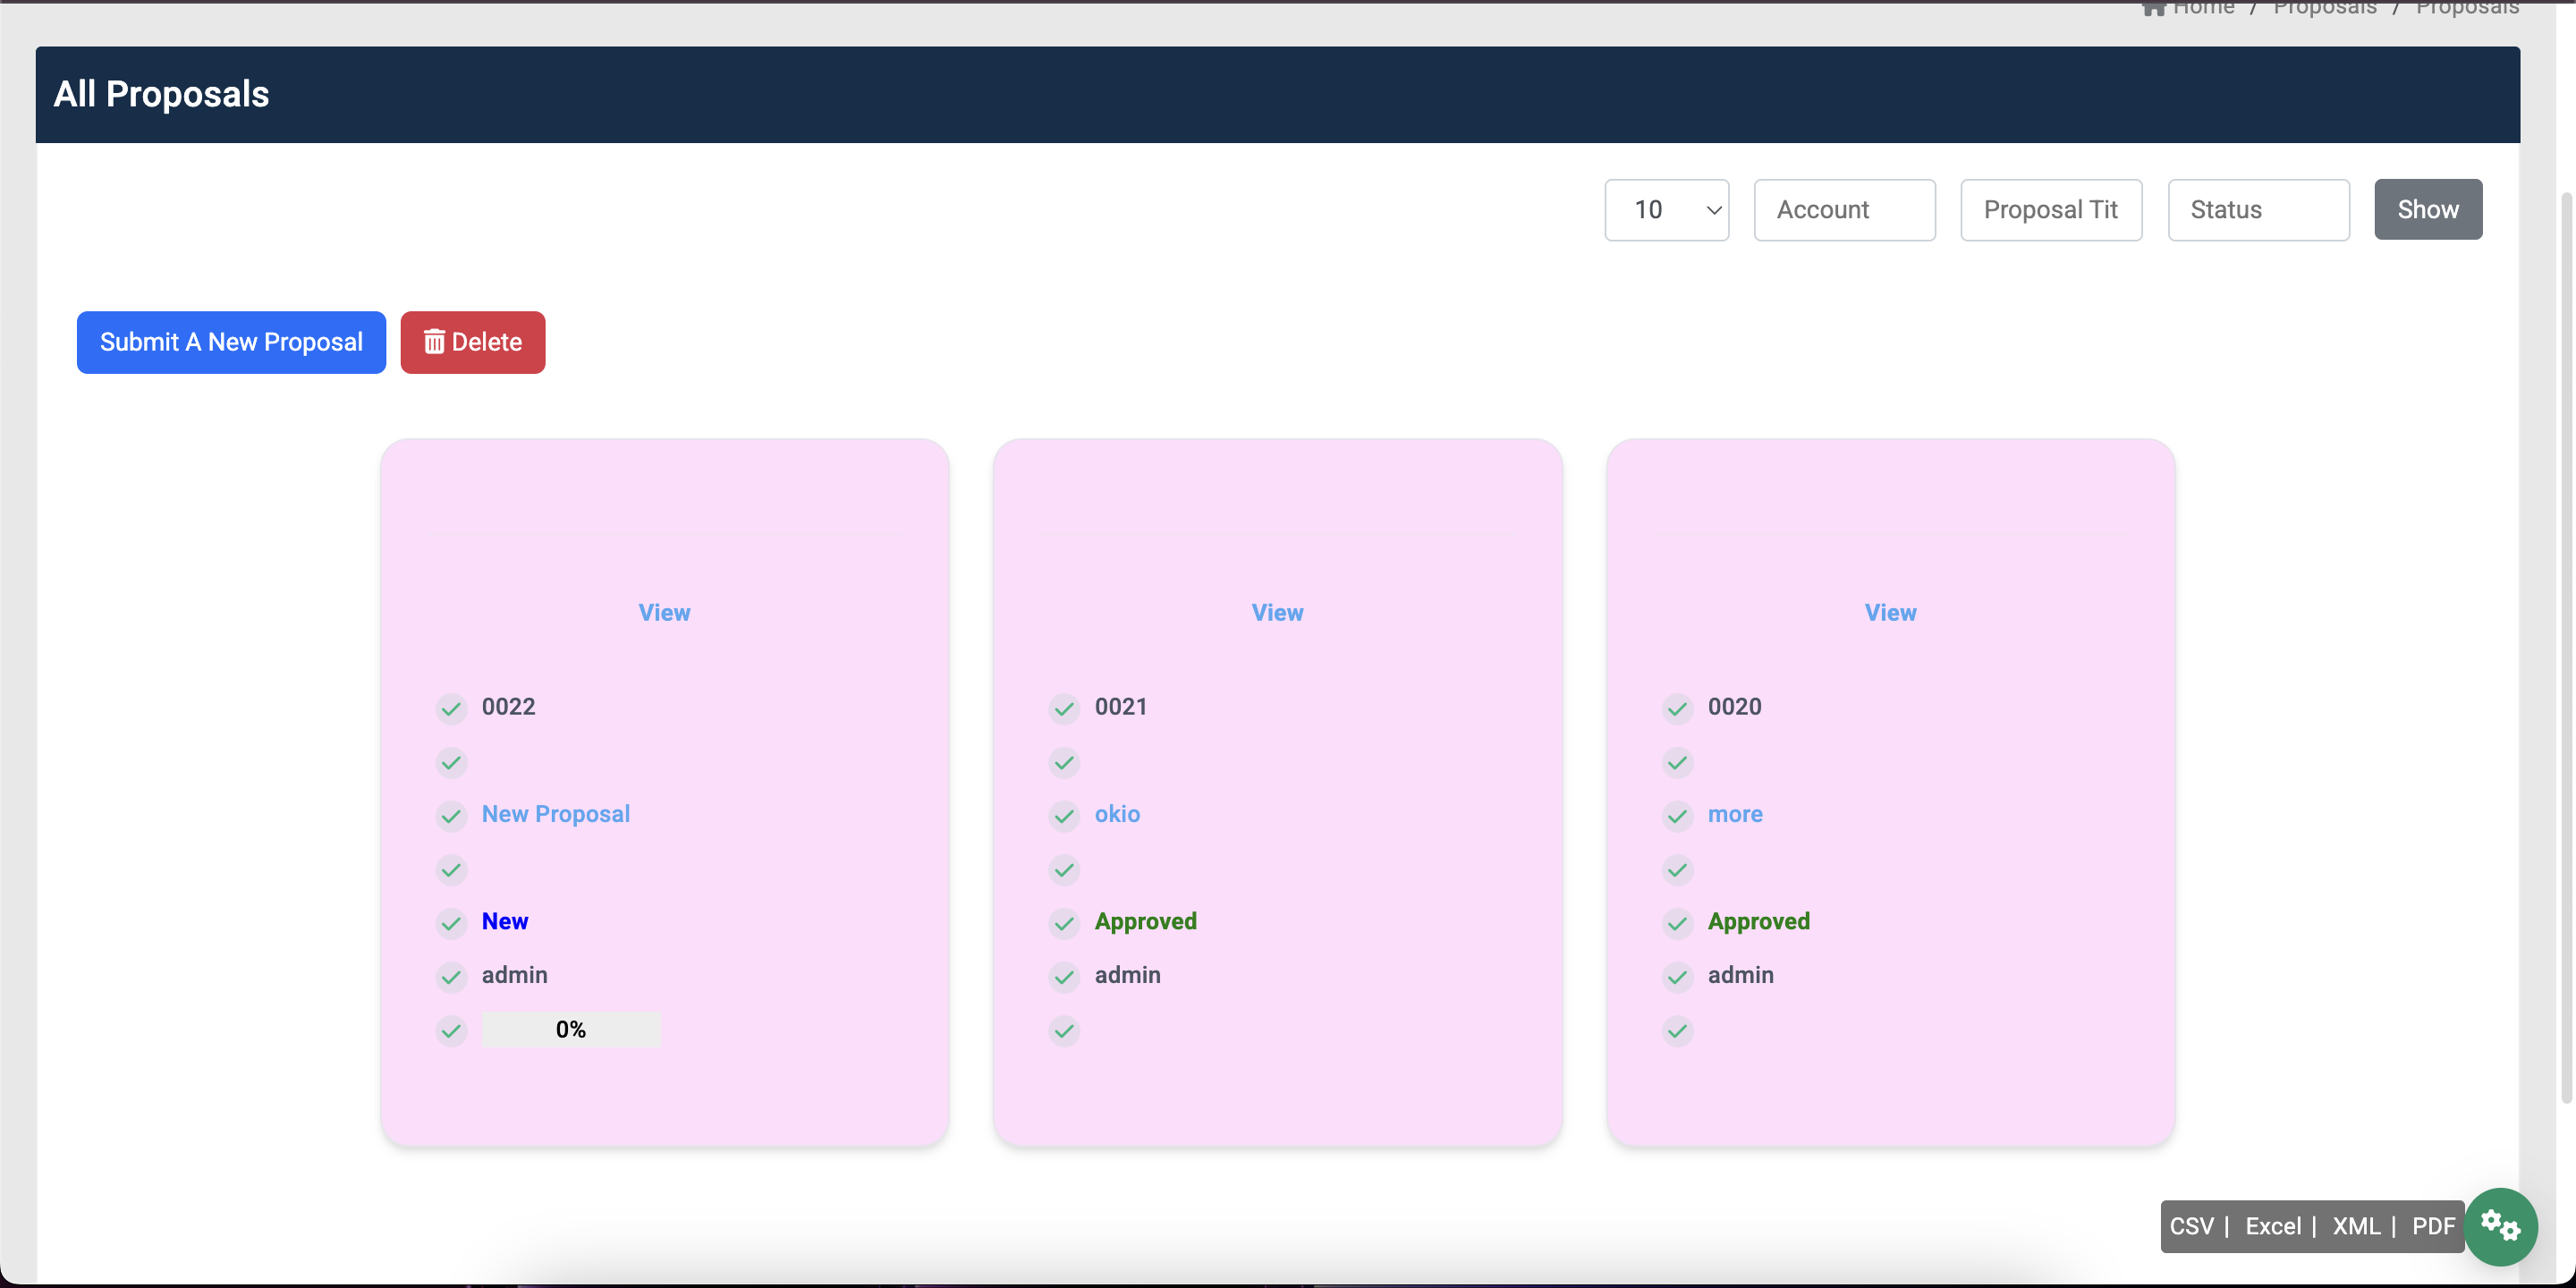Click the check icon beside okio
This screenshot has height=1288, width=2576.
coord(1064,816)
